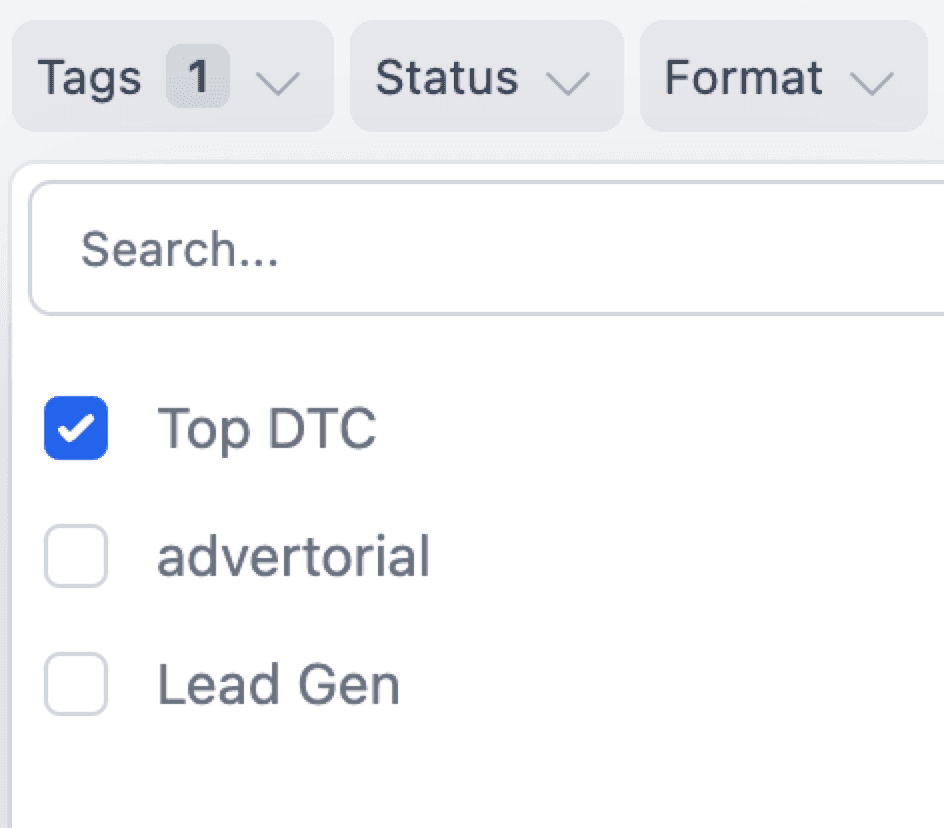Viewport: 944px width, 828px height.
Task: Pick the Lead Gen option label
Action: point(278,685)
